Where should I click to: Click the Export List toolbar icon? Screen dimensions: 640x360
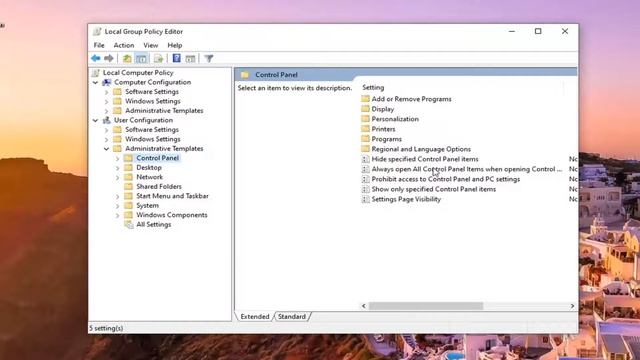coord(158,58)
